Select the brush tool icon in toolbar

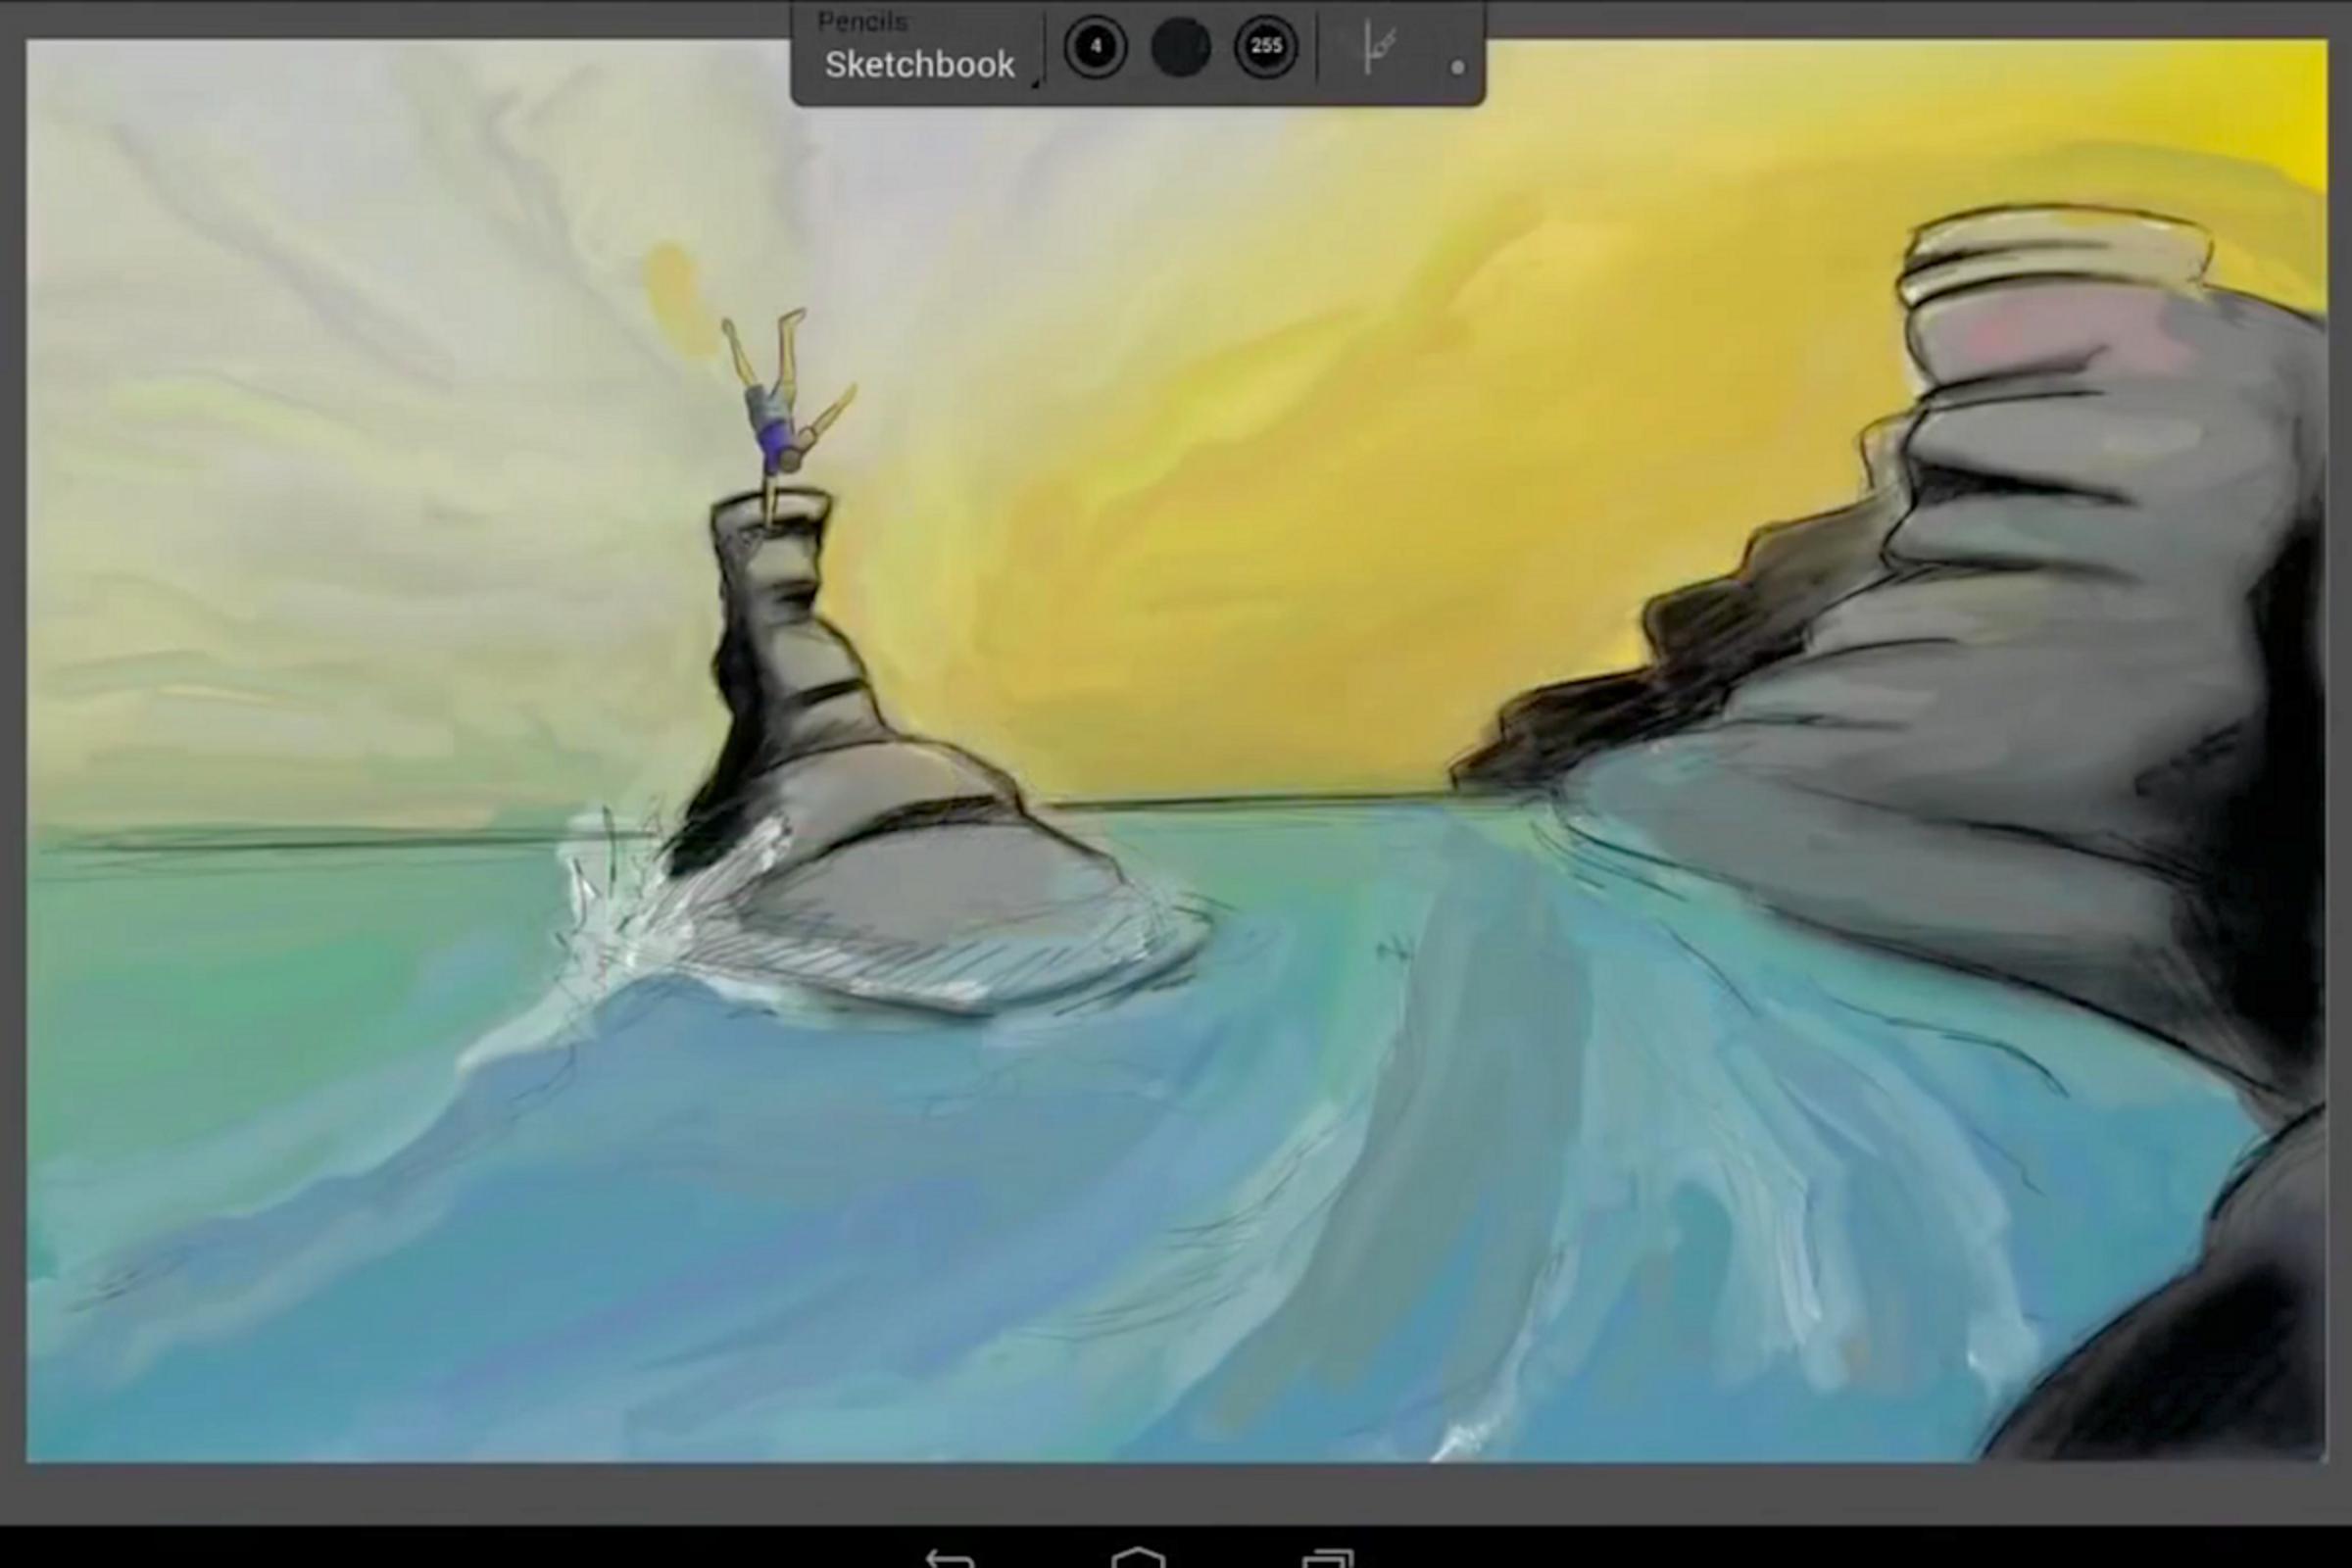coord(1379,48)
